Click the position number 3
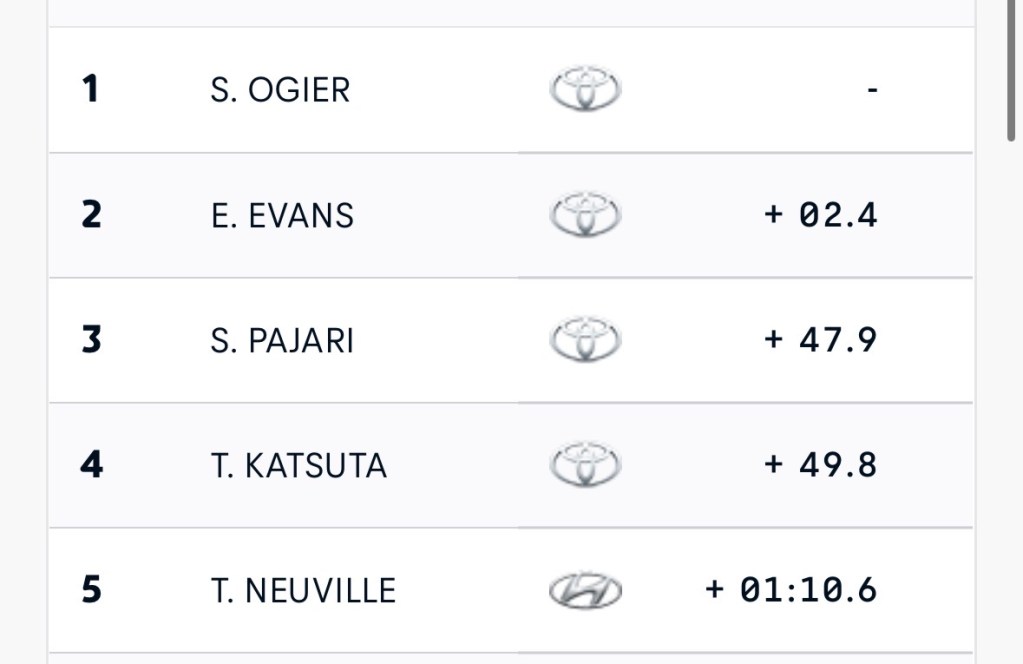The image size is (1023, 664). [x=91, y=340]
